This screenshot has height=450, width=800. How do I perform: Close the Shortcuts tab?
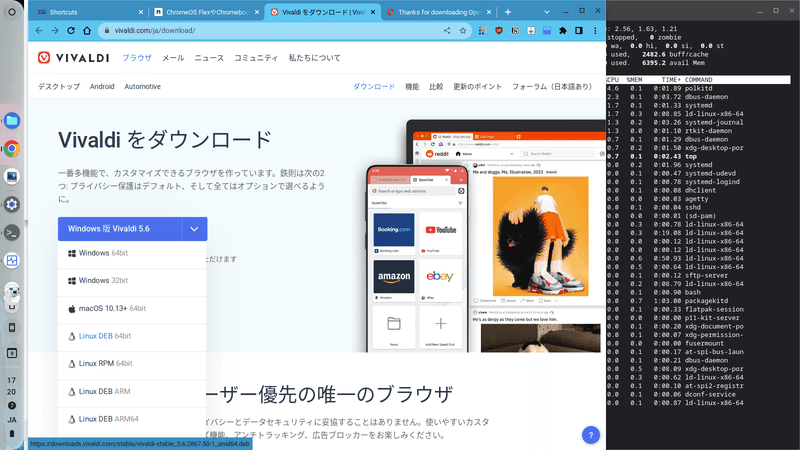tap(141, 12)
